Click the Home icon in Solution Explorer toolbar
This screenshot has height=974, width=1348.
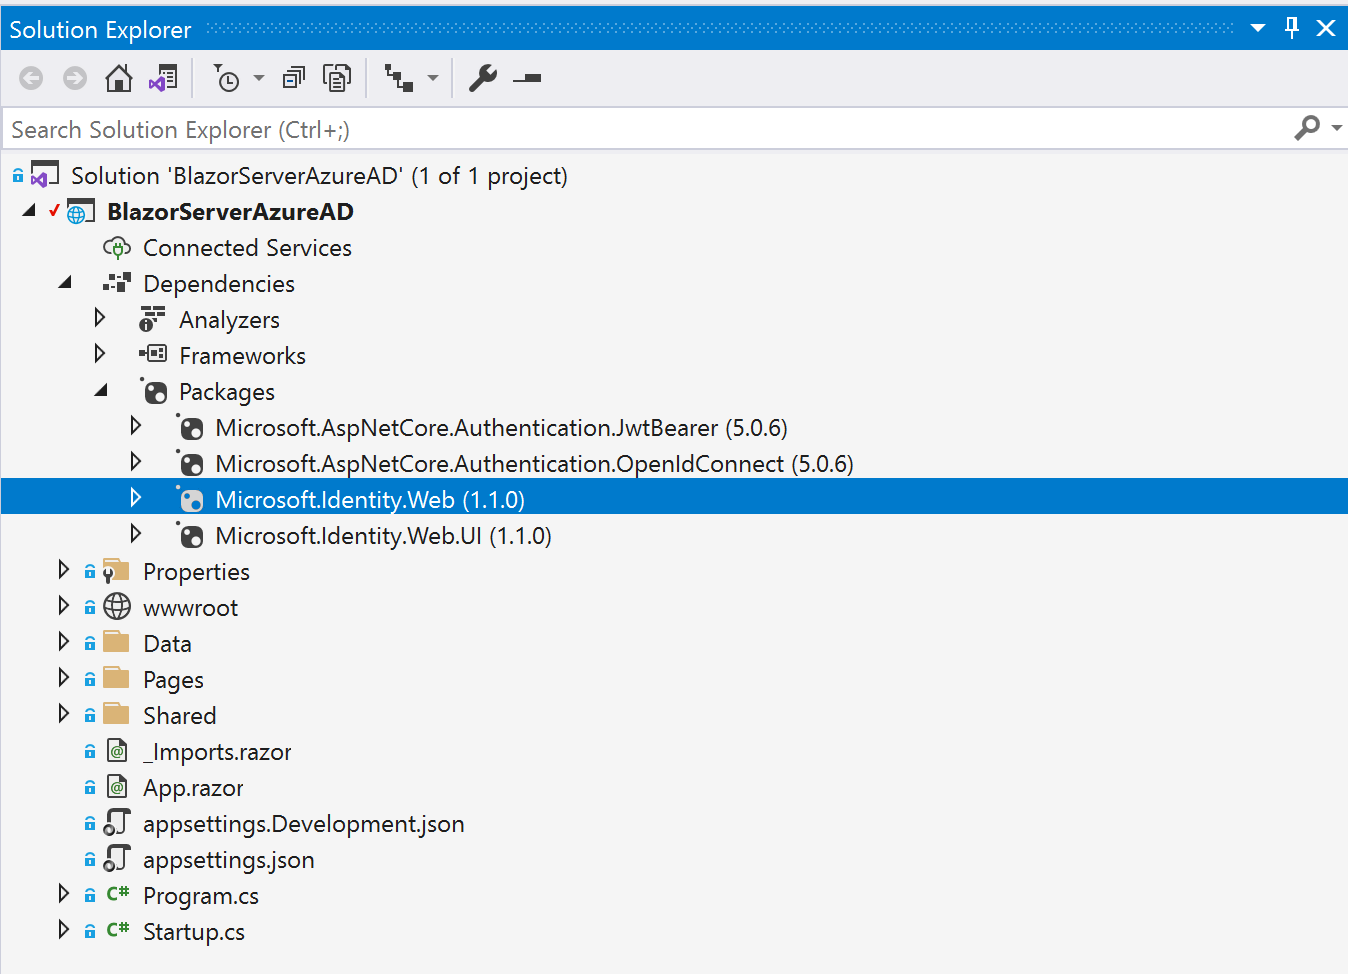[118, 77]
